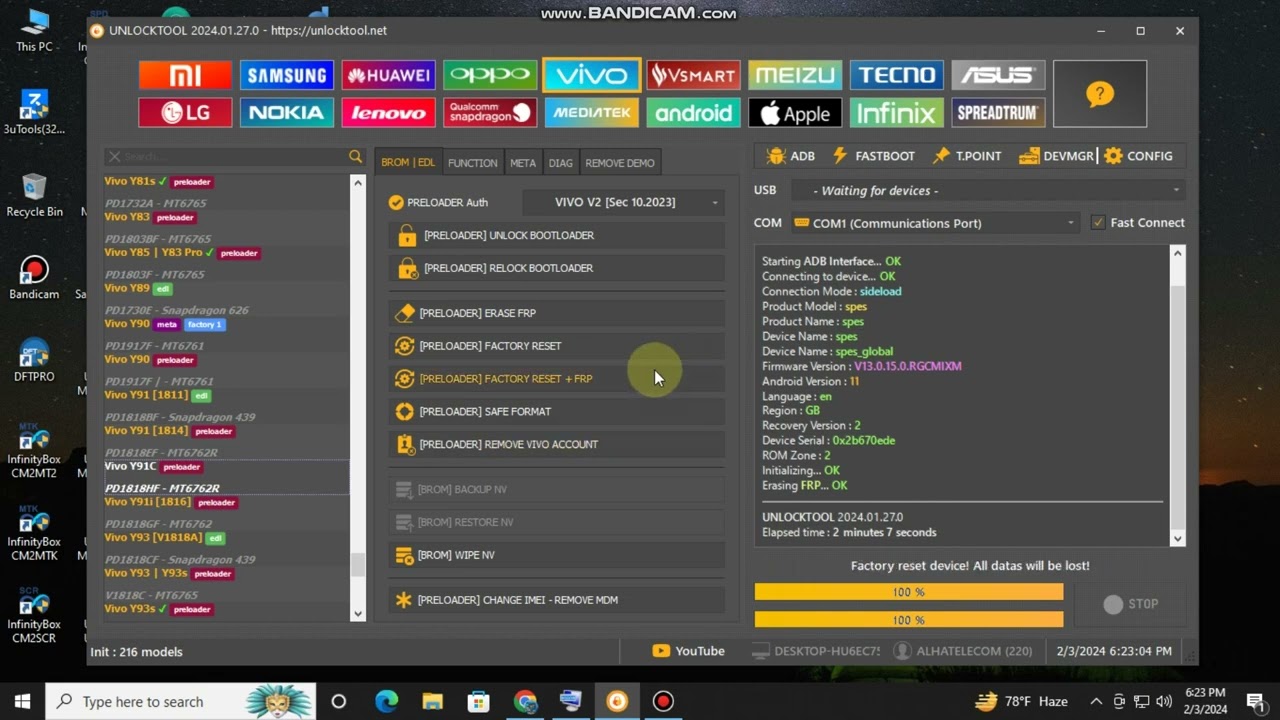Click PRELOADER RELOCK BOOTLOADER button
The width and height of the screenshot is (1280, 720).
point(556,268)
